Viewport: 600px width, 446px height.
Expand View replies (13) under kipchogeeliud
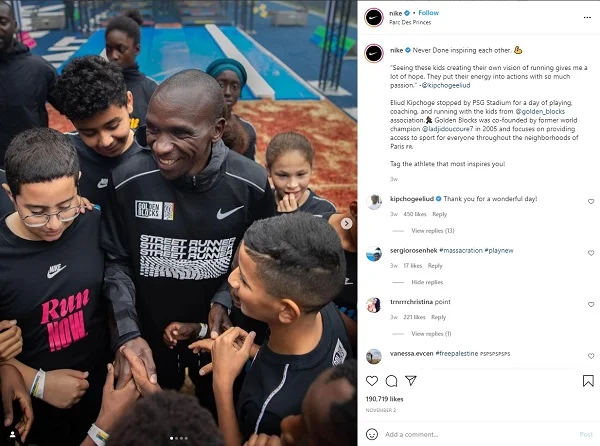click(433, 231)
